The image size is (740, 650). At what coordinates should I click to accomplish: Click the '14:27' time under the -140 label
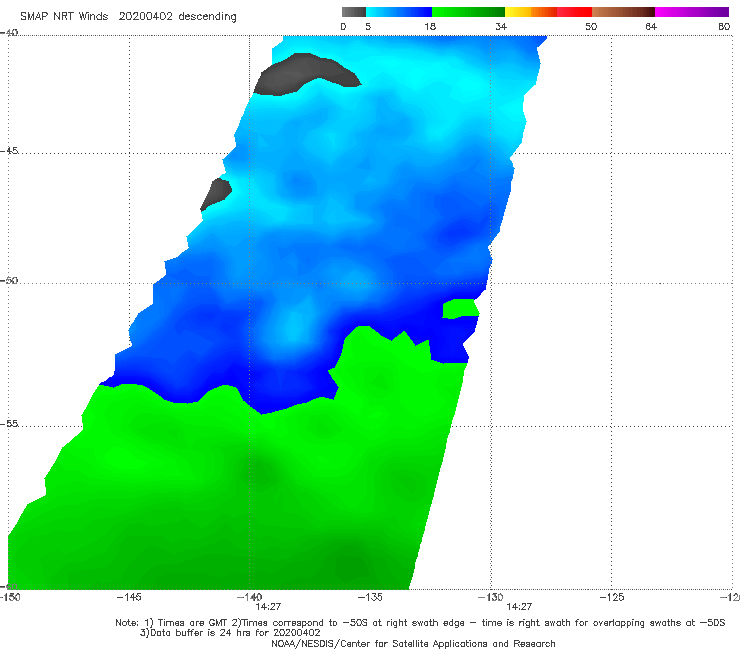268,607
